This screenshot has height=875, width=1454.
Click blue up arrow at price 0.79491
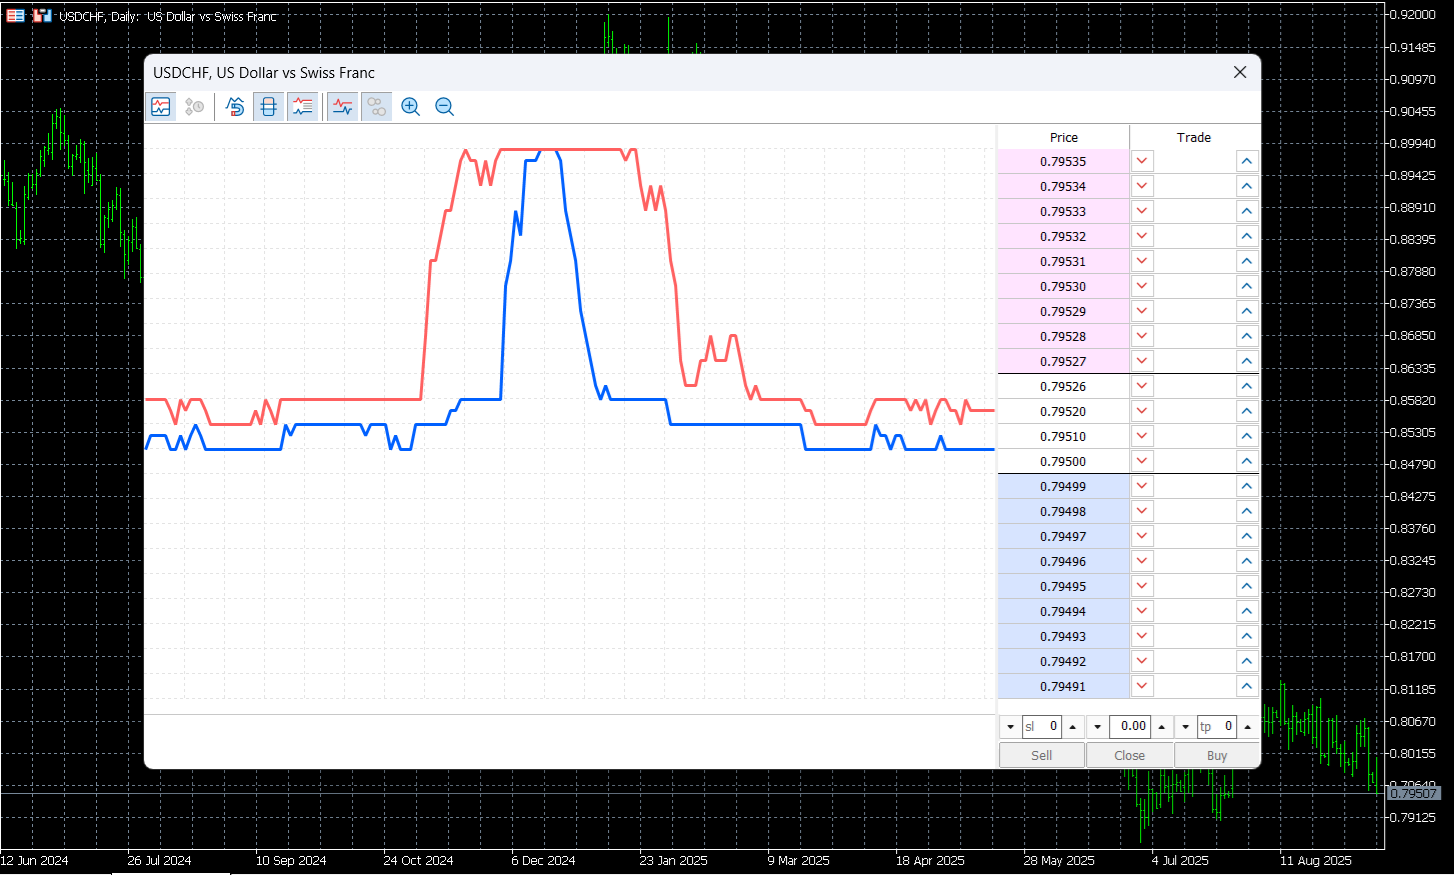pos(1246,686)
